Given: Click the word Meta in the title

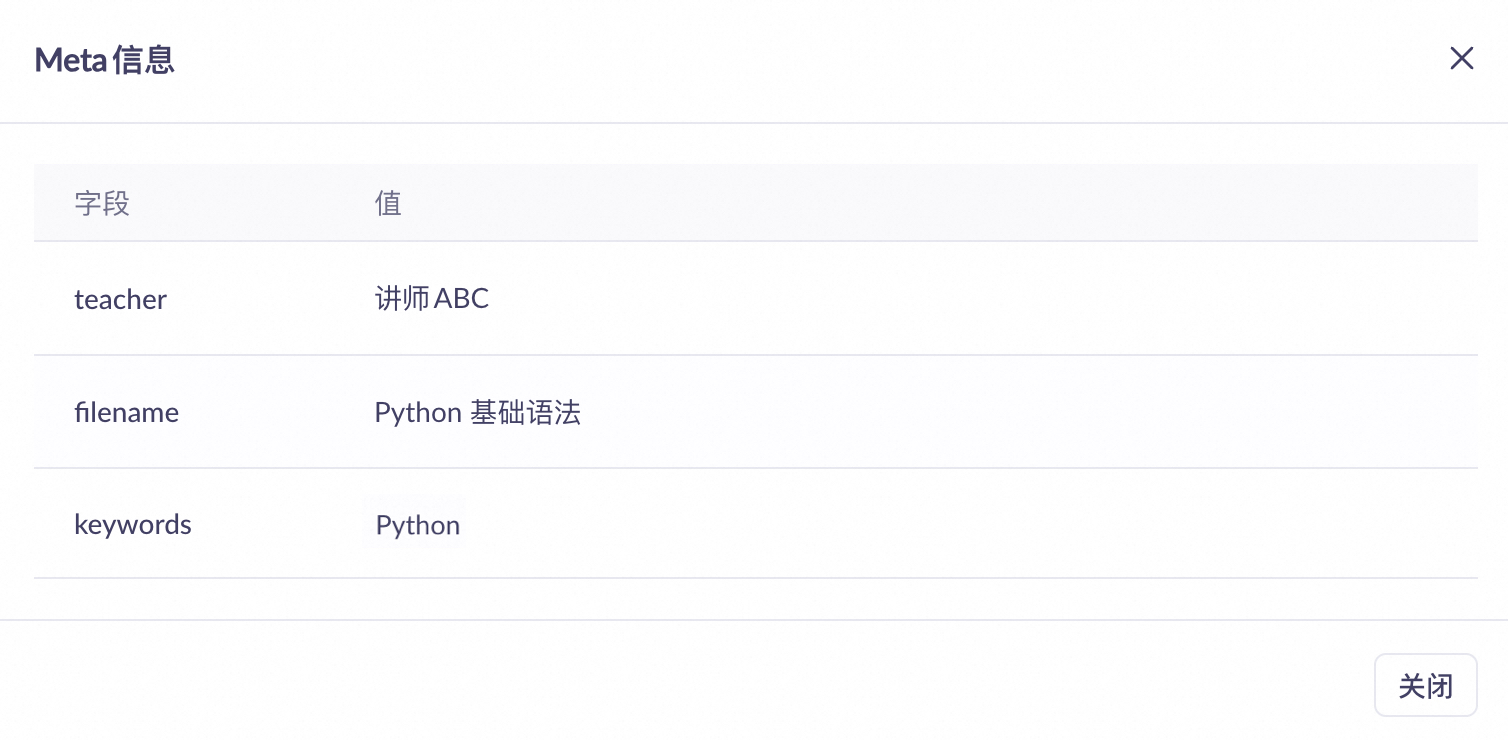Looking at the screenshot, I should point(70,60).
